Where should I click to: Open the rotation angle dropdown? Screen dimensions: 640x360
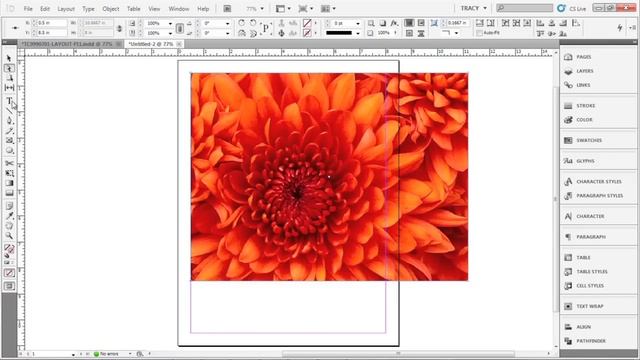pyautogui.click(x=227, y=23)
